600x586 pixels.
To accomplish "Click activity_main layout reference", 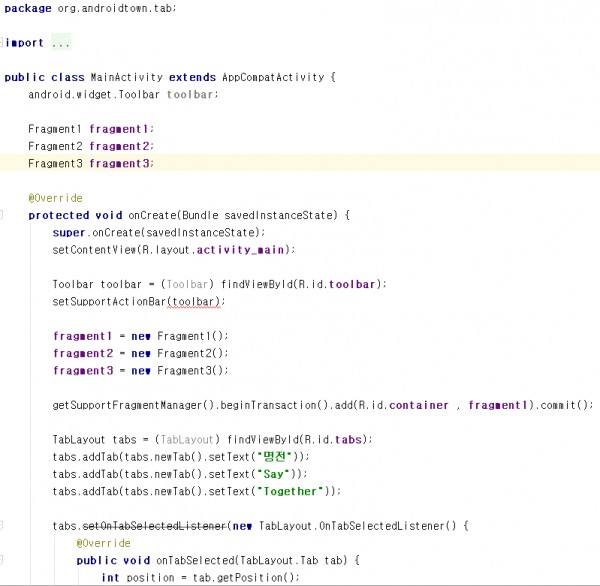I will click(240, 250).
